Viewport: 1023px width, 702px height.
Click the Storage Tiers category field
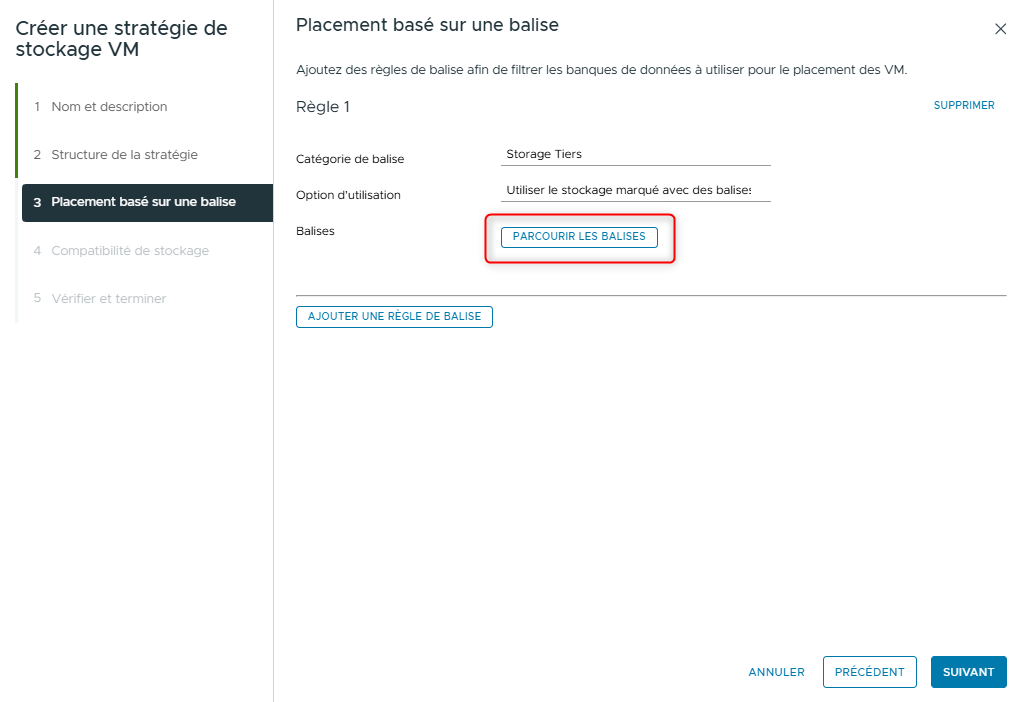tap(635, 155)
